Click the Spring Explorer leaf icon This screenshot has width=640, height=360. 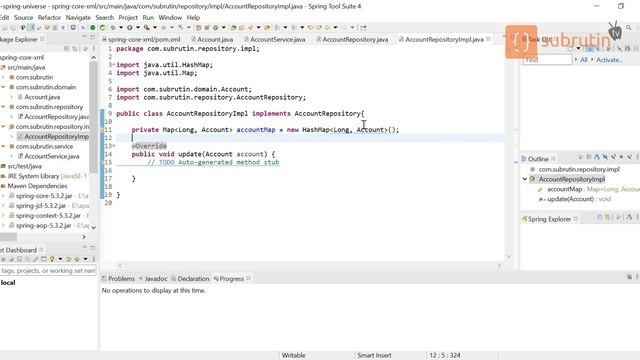pos(524,219)
